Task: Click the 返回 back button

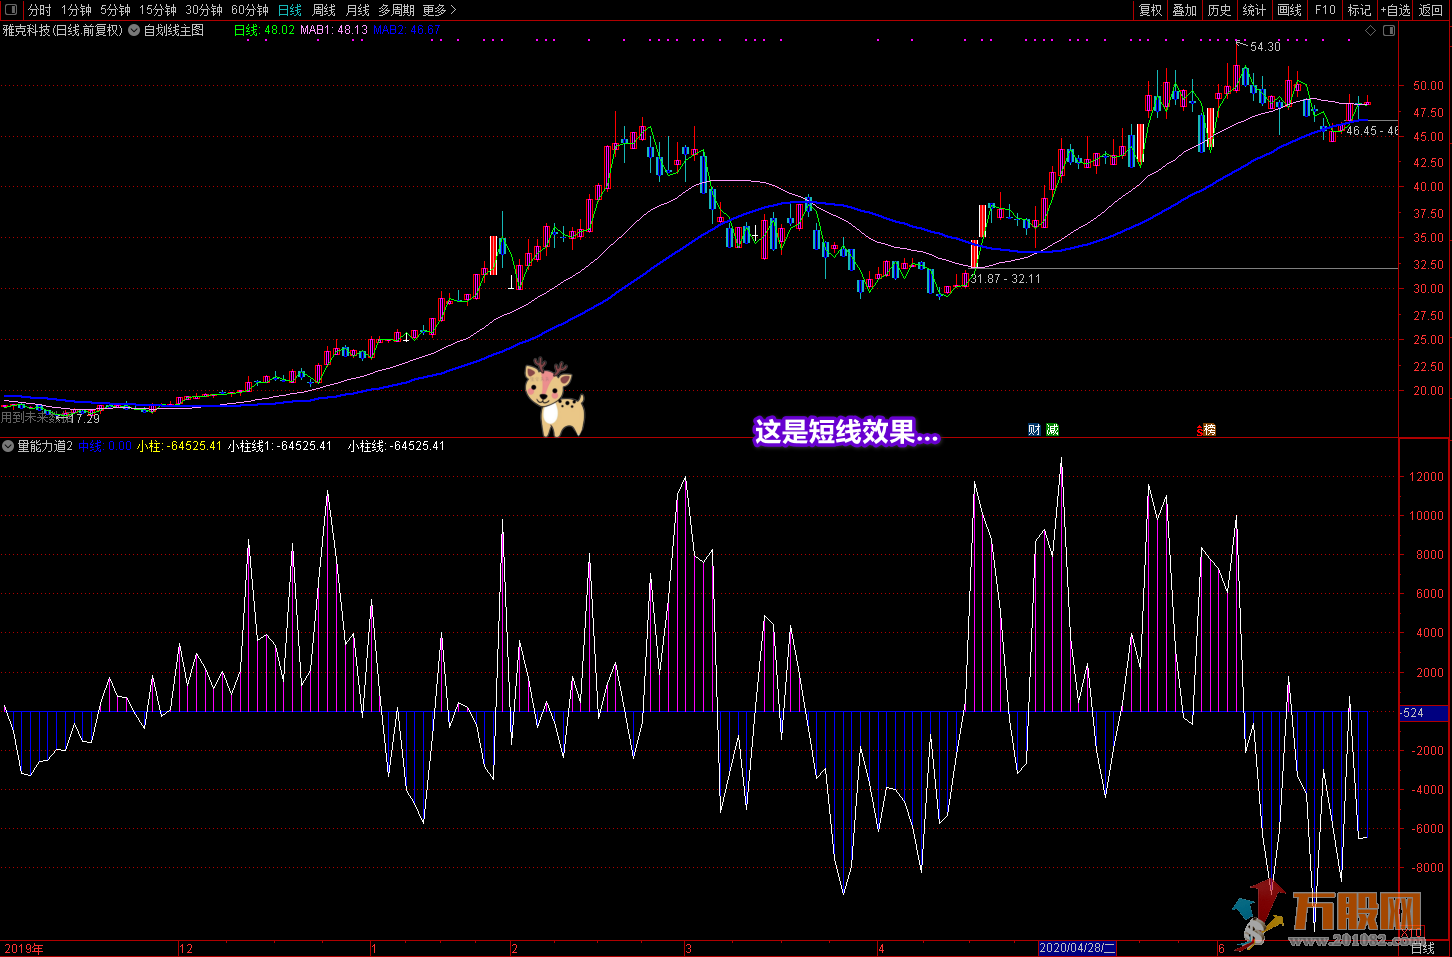Action: point(1431,10)
